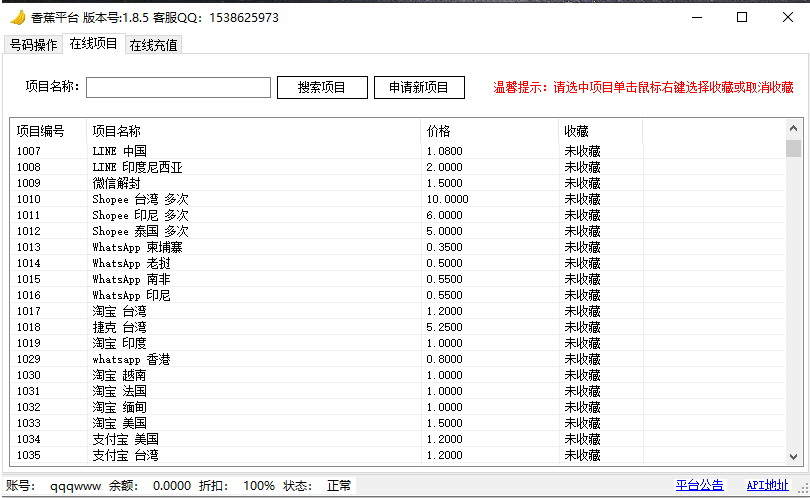Select WhatsApp 印尼 row
The width and height of the screenshot is (810, 498).
coord(398,295)
